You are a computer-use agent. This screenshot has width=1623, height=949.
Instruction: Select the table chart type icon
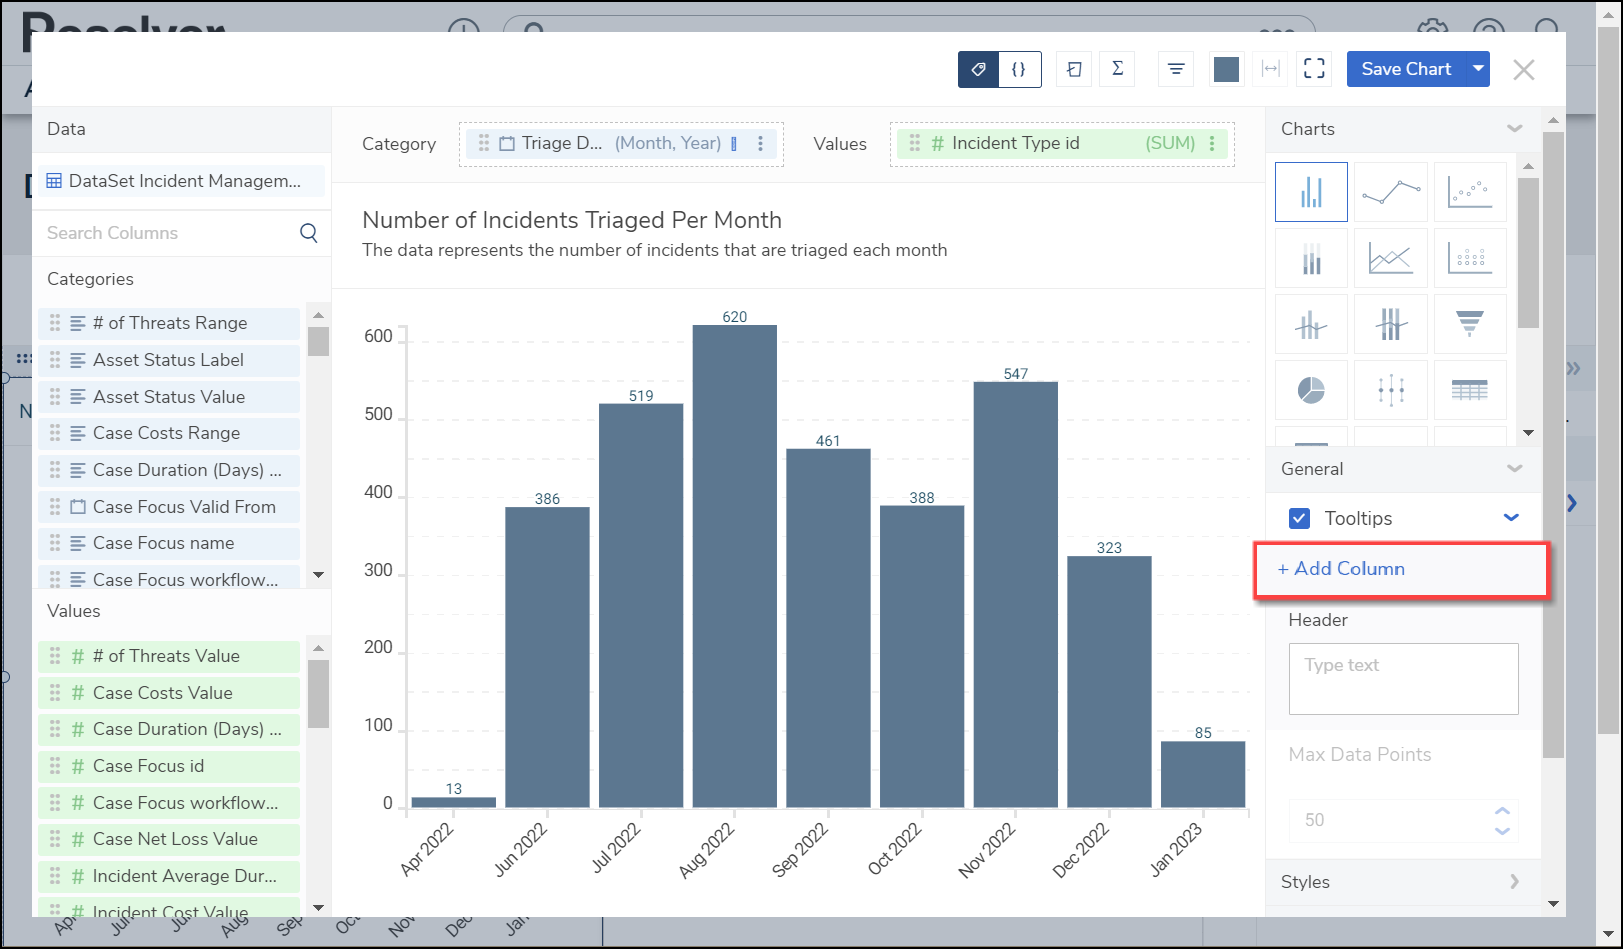click(x=1469, y=390)
